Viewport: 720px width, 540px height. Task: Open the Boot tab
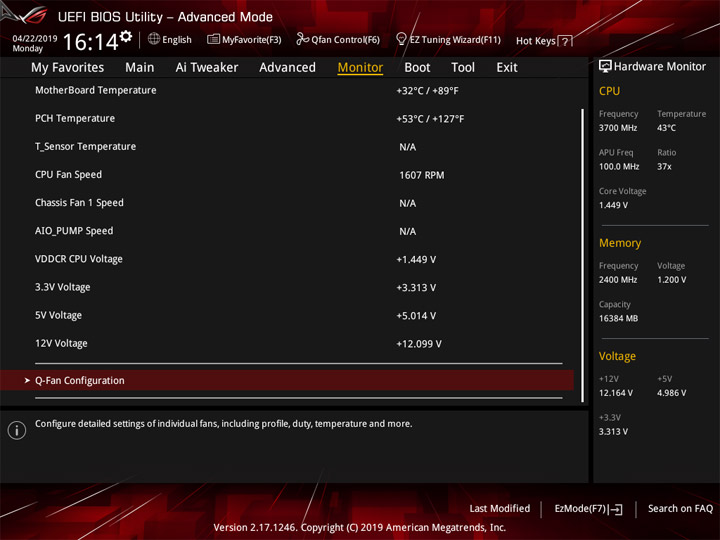(417, 68)
